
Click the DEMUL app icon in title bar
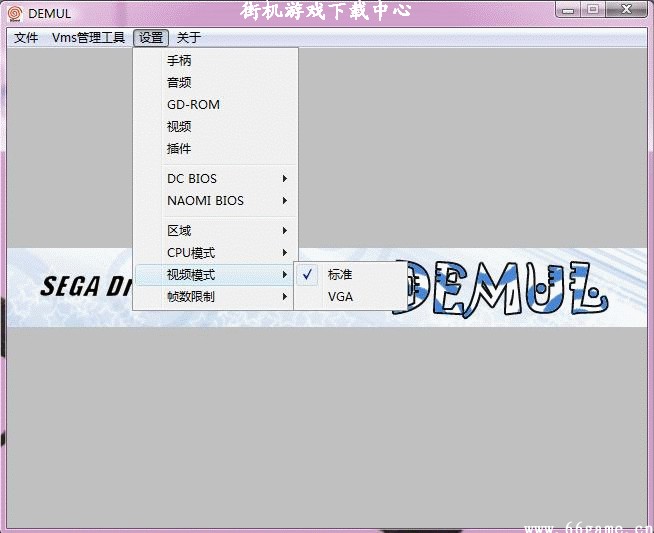14,13
